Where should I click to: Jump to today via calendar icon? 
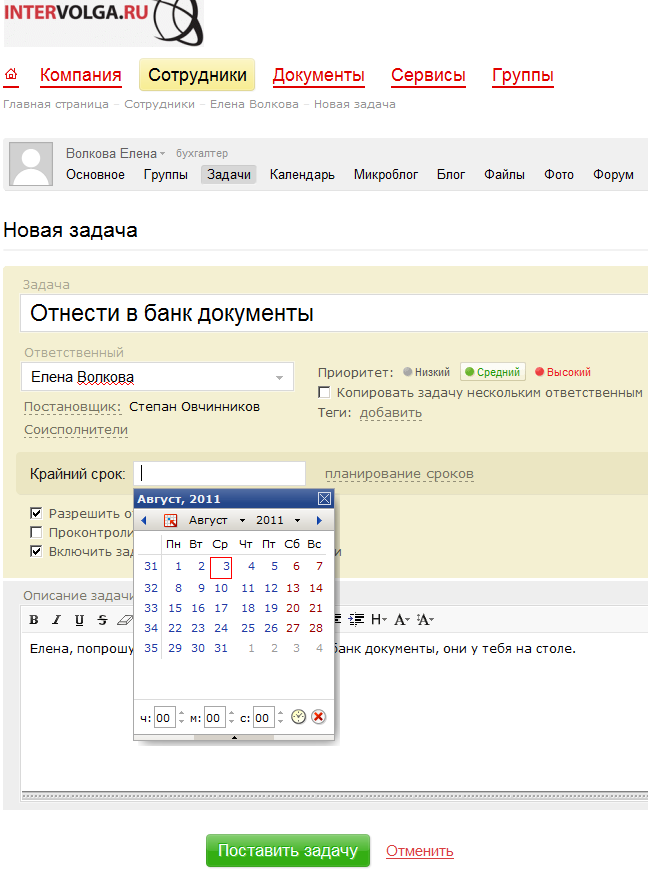pos(170,520)
